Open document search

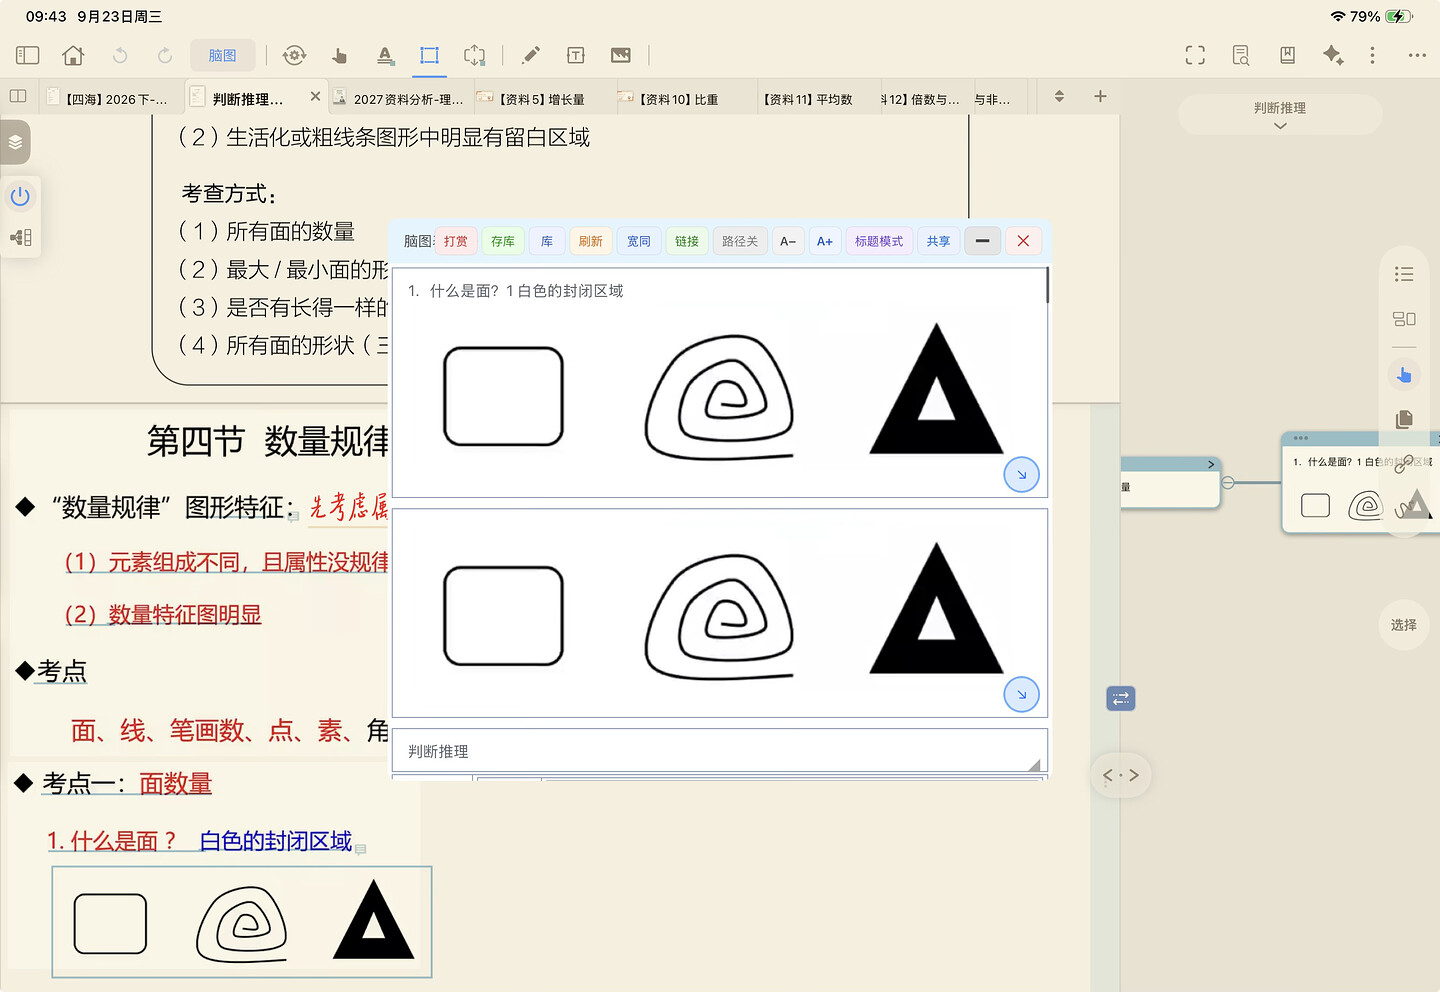1241,55
